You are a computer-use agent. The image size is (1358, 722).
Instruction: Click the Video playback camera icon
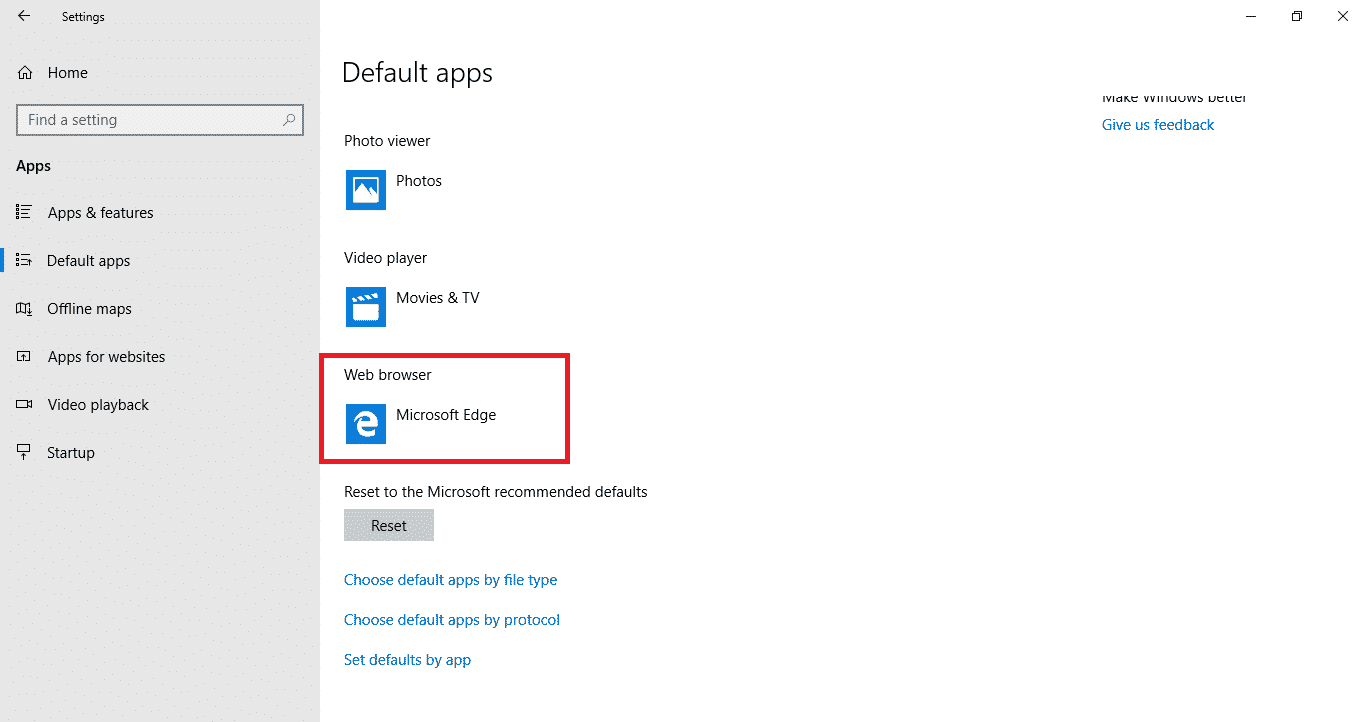(x=24, y=405)
